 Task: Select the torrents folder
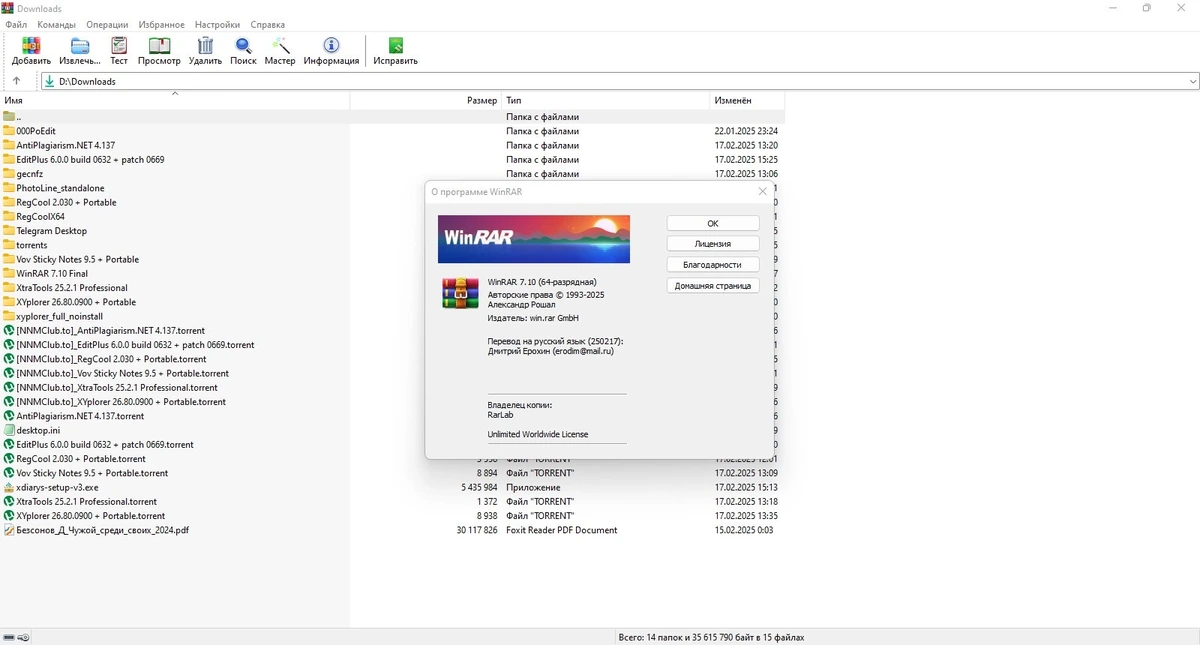(32, 245)
